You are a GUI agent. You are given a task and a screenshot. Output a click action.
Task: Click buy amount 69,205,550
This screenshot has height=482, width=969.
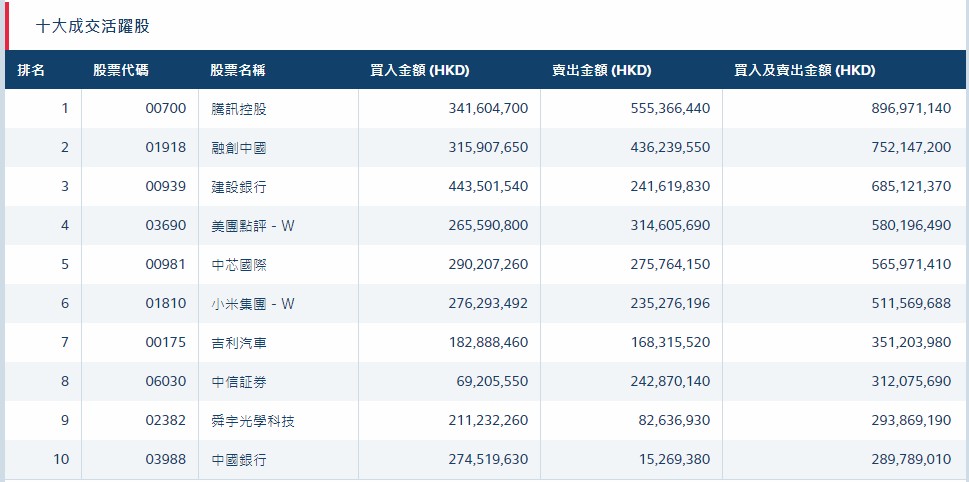coord(493,381)
